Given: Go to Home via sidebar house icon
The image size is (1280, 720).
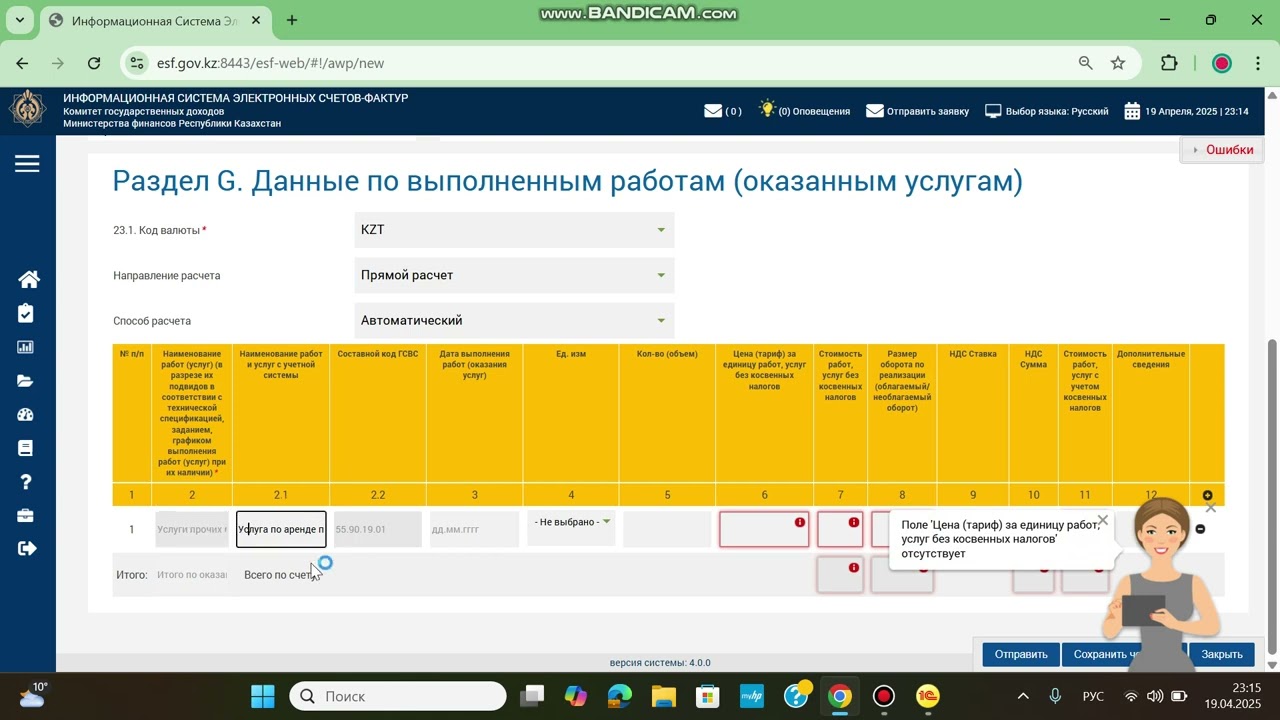Looking at the screenshot, I should [x=28, y=280].
